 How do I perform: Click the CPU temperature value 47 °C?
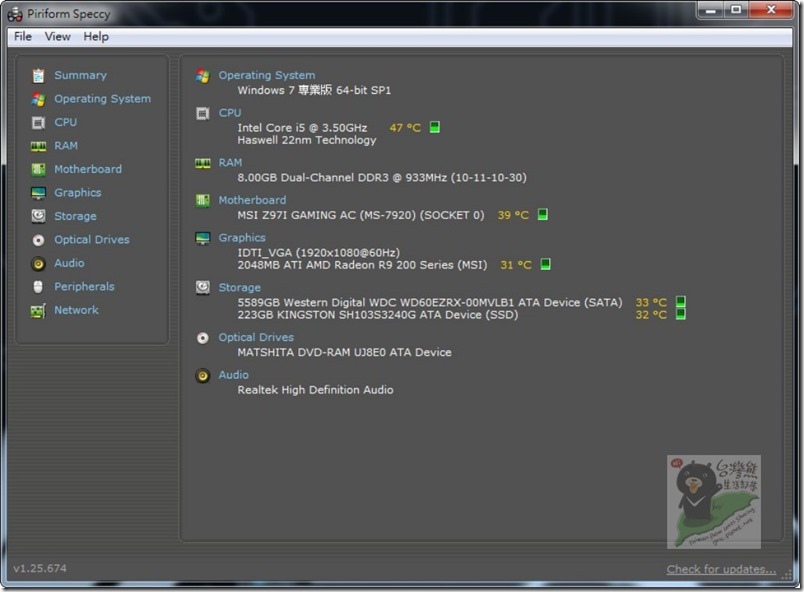405,128
